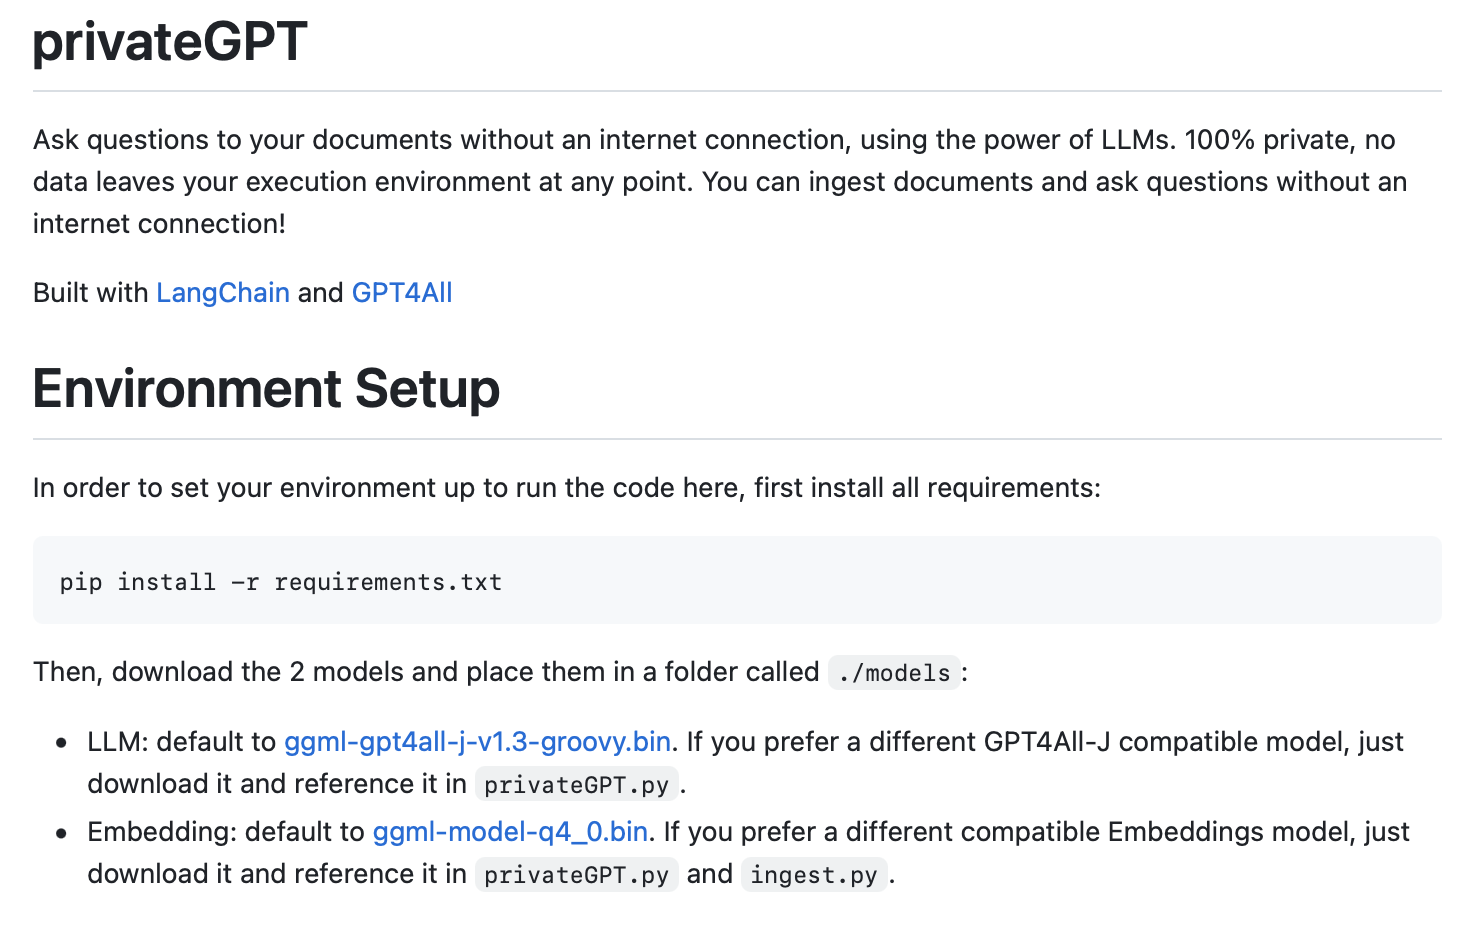Click the 'LLM: default to' bullet label
1482x926 pixels.
coord(181,742)
